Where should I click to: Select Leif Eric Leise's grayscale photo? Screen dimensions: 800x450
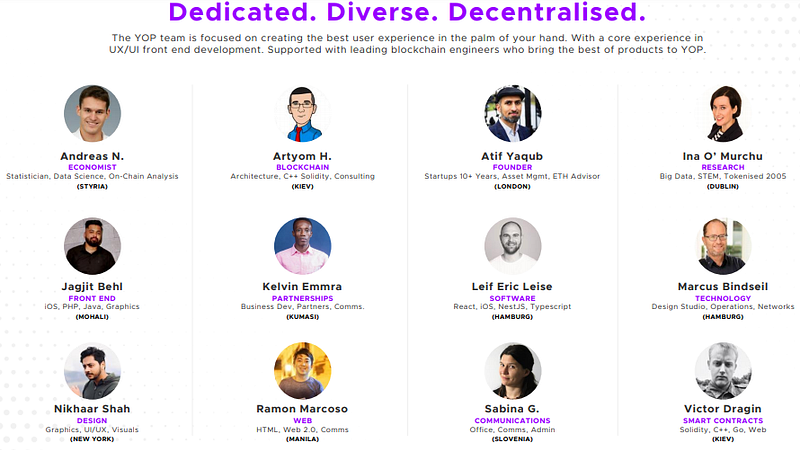point(513,246)
